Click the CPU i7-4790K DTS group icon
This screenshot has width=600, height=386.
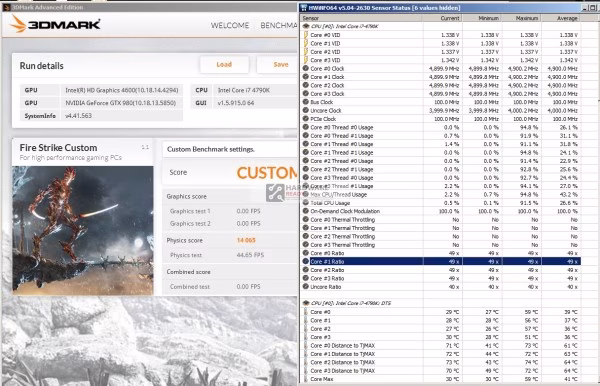click(306, 303)
